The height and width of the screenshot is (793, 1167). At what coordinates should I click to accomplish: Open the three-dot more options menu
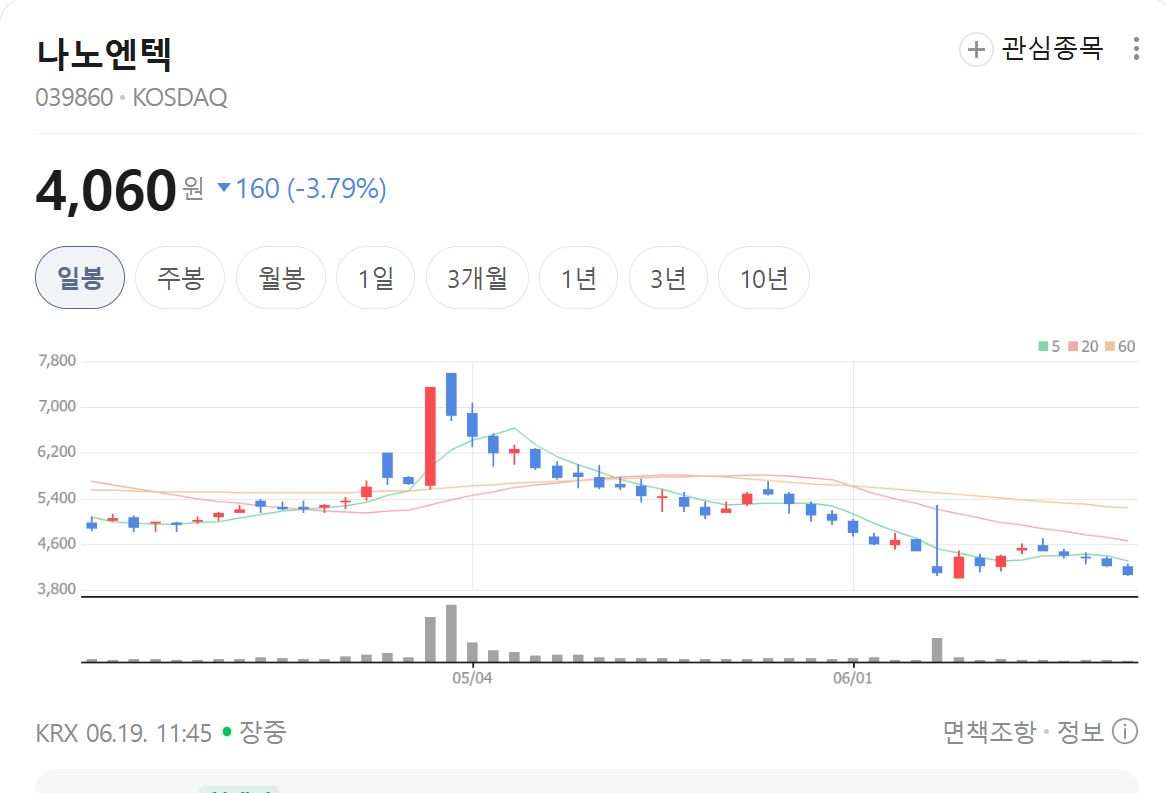tap(1136, 49)
